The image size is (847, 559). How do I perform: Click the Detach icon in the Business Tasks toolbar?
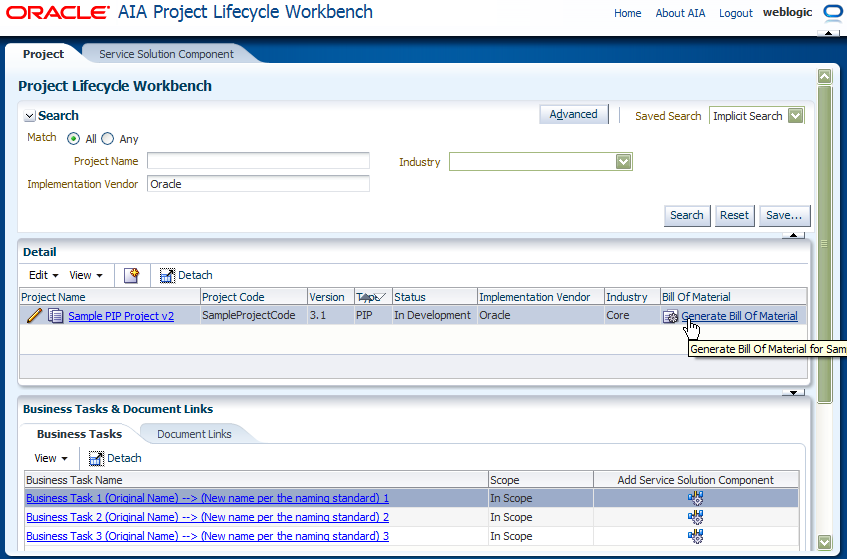(96, 459)
